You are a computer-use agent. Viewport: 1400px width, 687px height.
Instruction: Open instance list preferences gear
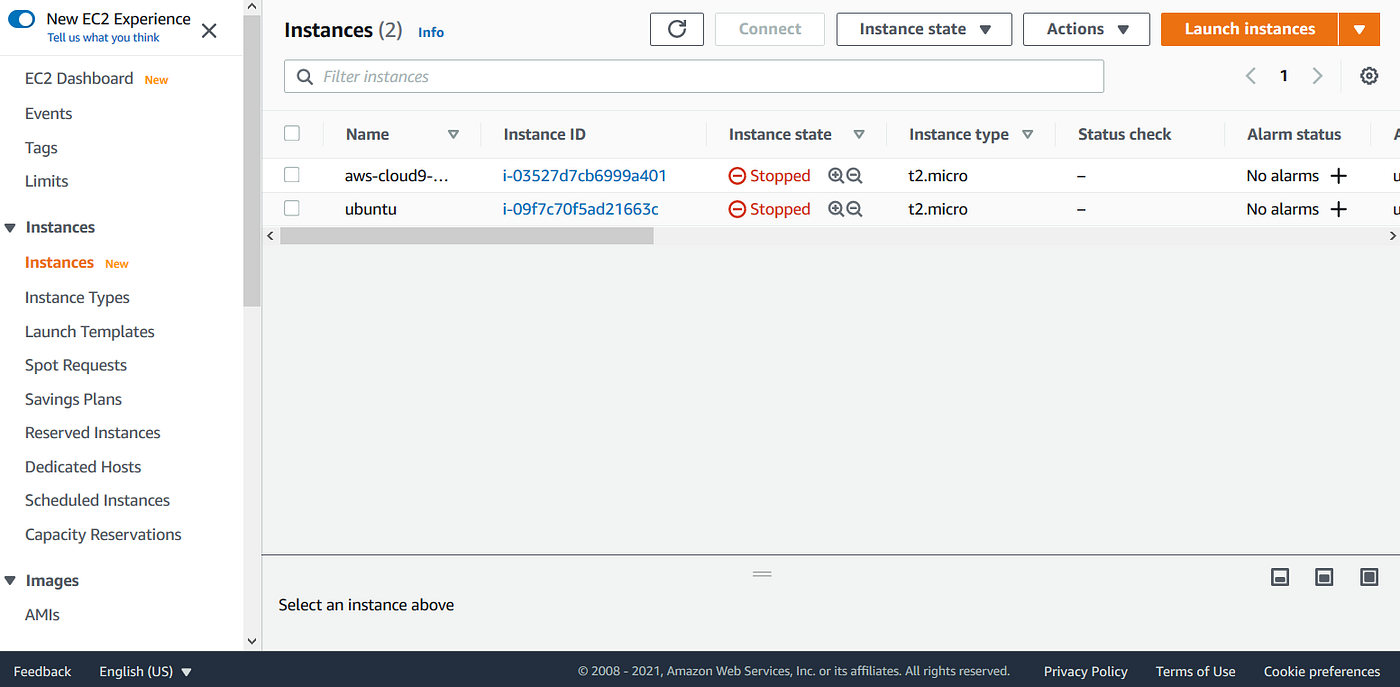1369,75
